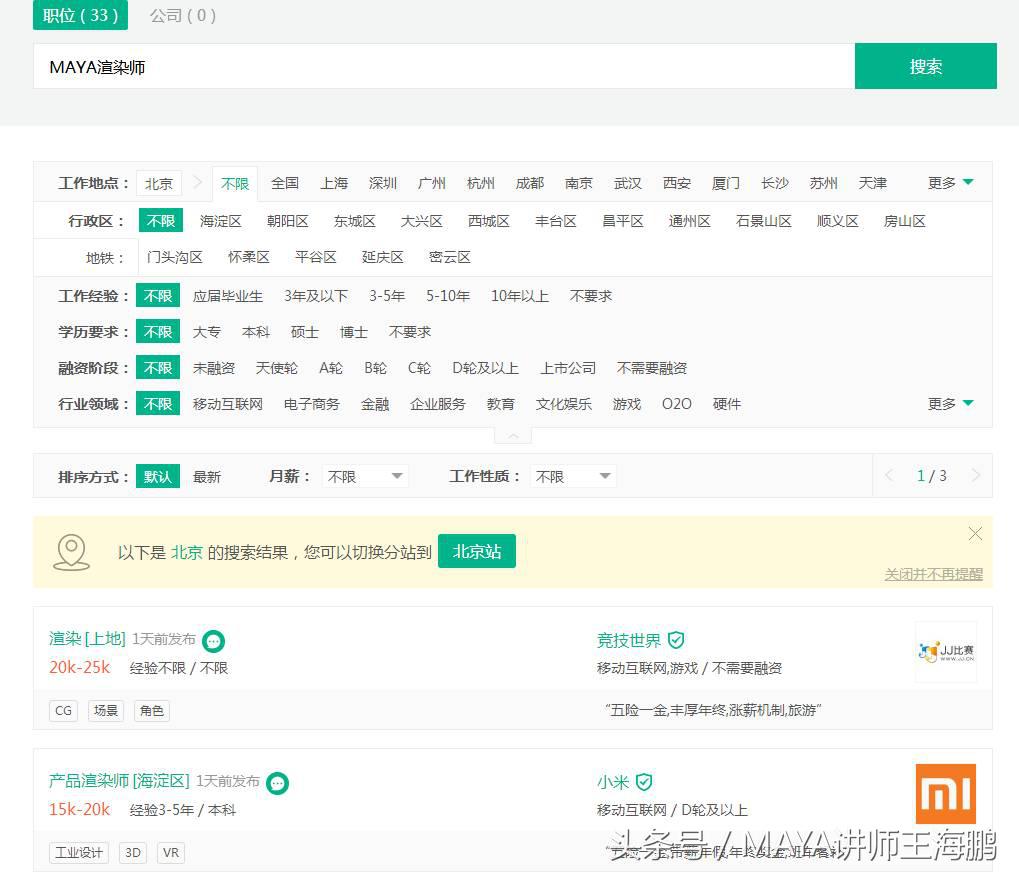This screenshot has width=1019, height=875.
Task: Select the 本科 education filter
Action: click(256, 331)
